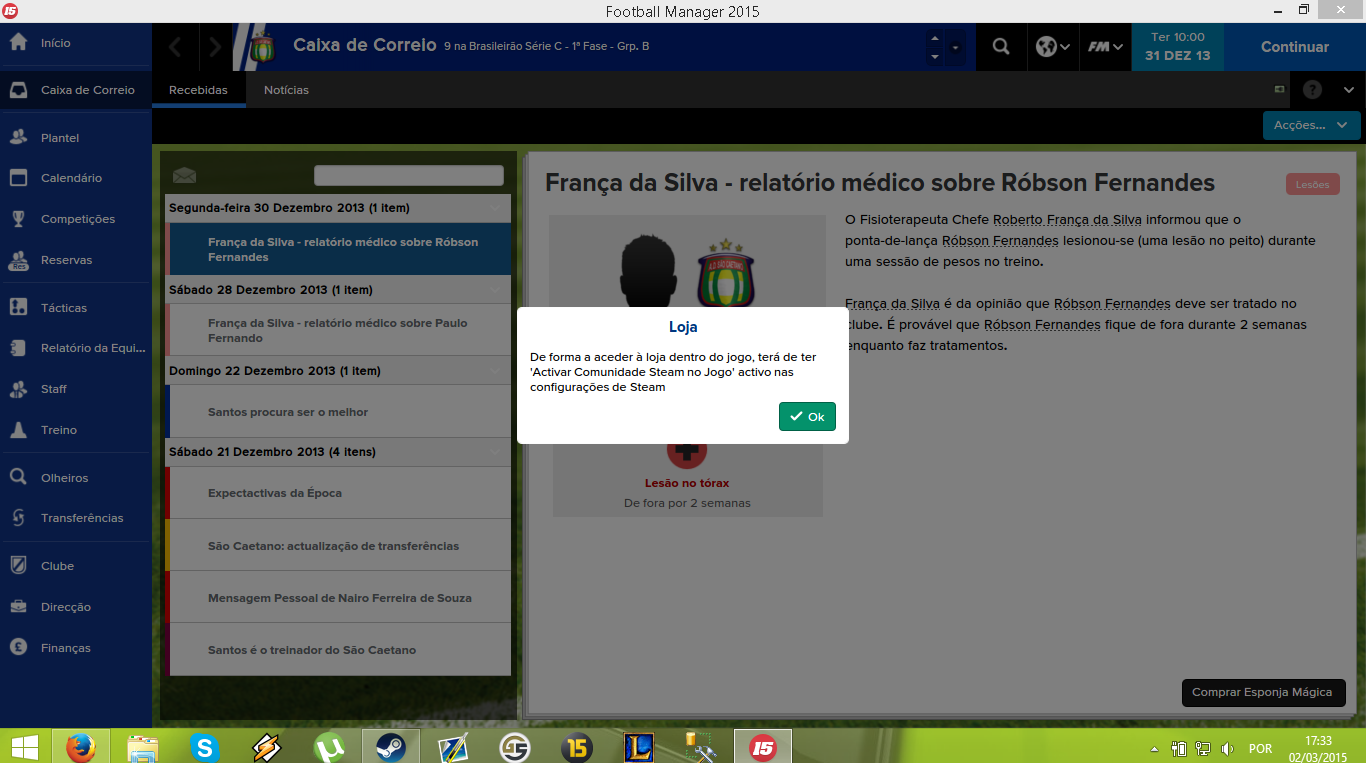The height and width of the screenshot is (763, 1366).
Task: Open the Windows Start button
Action: [24, 747]
